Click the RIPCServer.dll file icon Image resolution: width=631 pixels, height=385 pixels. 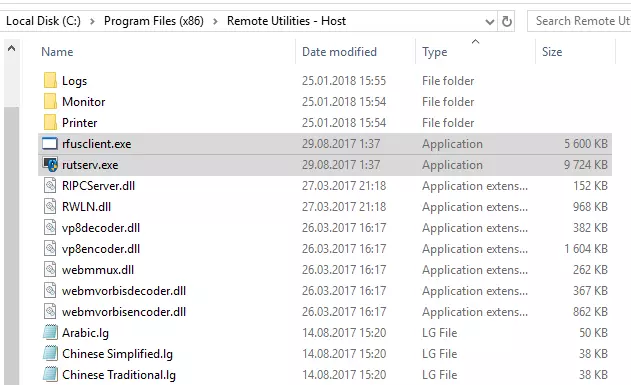[50, 185]
